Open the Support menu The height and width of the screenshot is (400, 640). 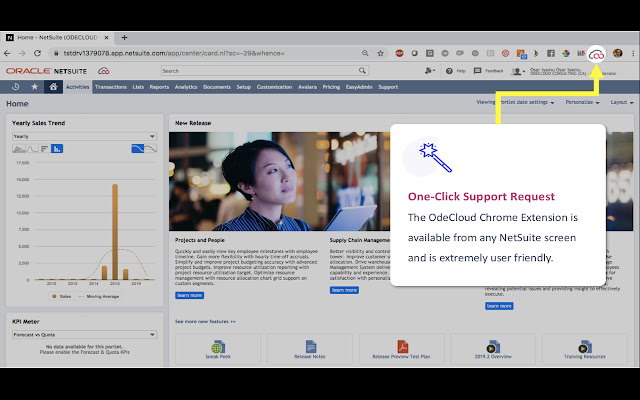pyautogui.click(x=388, y=87)
